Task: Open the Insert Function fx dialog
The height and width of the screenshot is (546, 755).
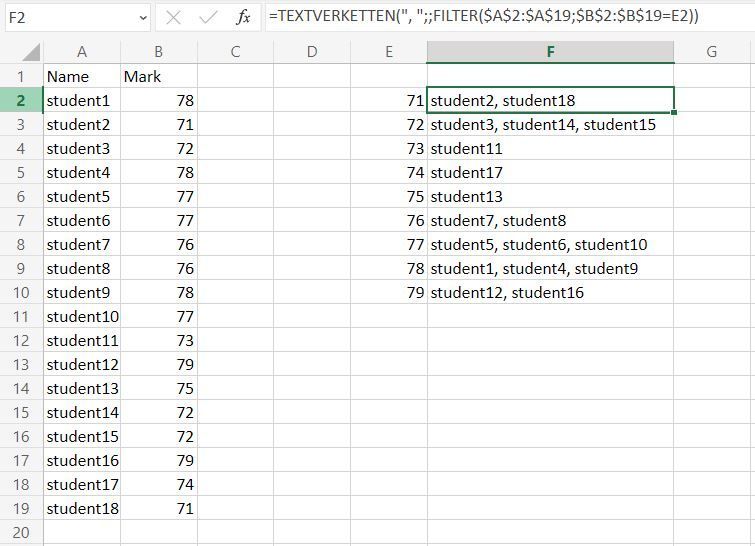Action: 243,18
